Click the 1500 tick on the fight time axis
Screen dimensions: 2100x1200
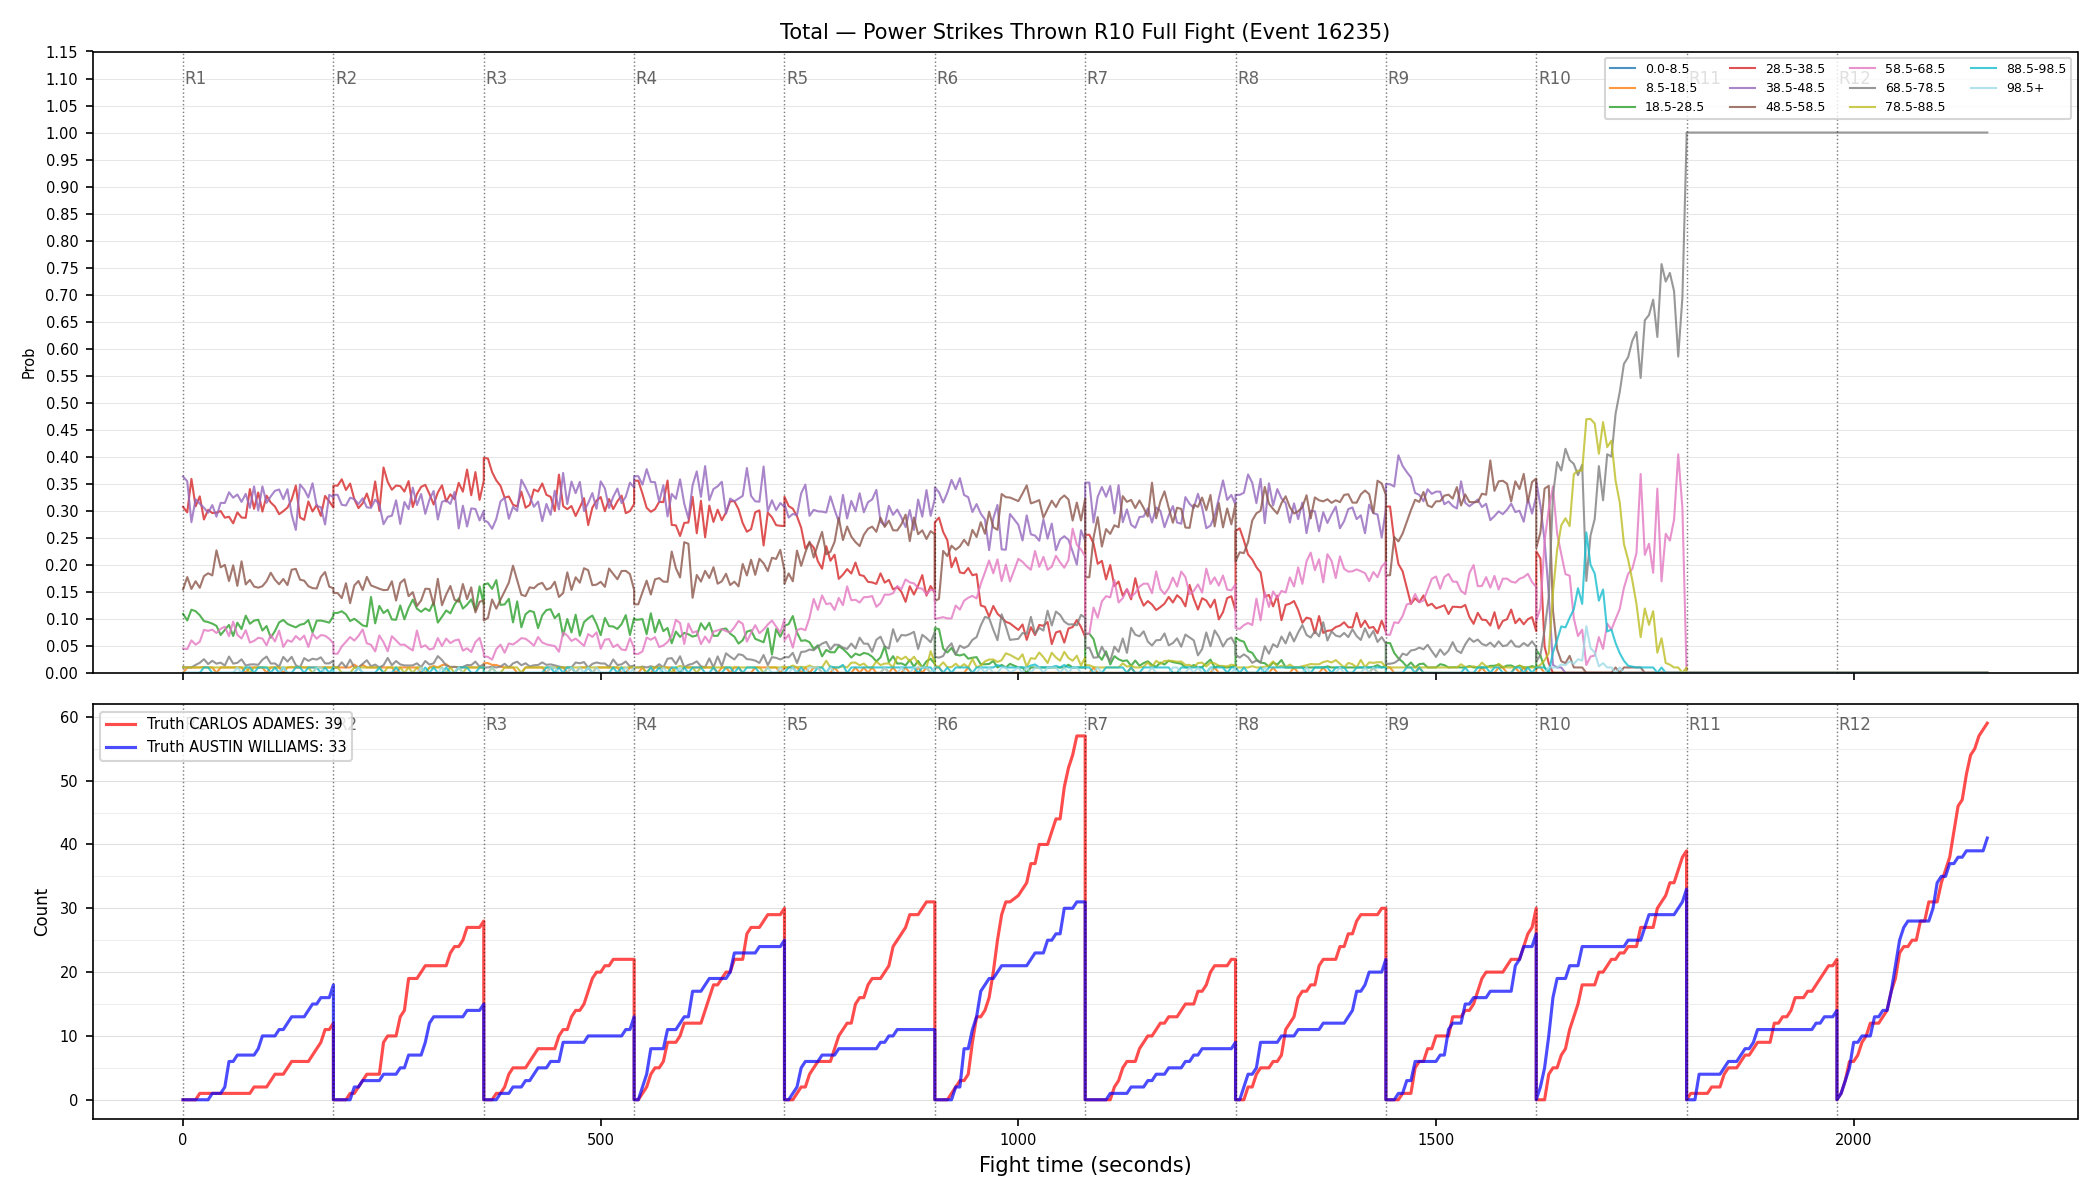click(1436, 1139)
